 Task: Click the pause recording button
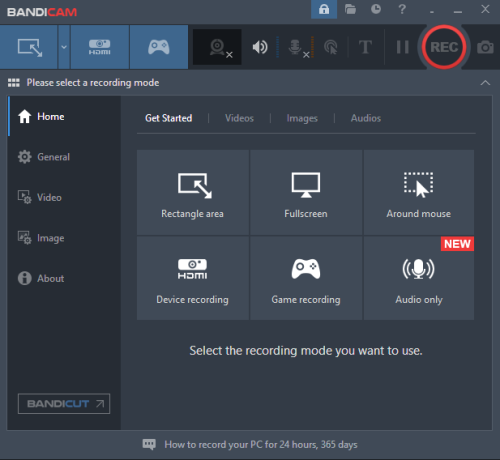coord(402,47)
